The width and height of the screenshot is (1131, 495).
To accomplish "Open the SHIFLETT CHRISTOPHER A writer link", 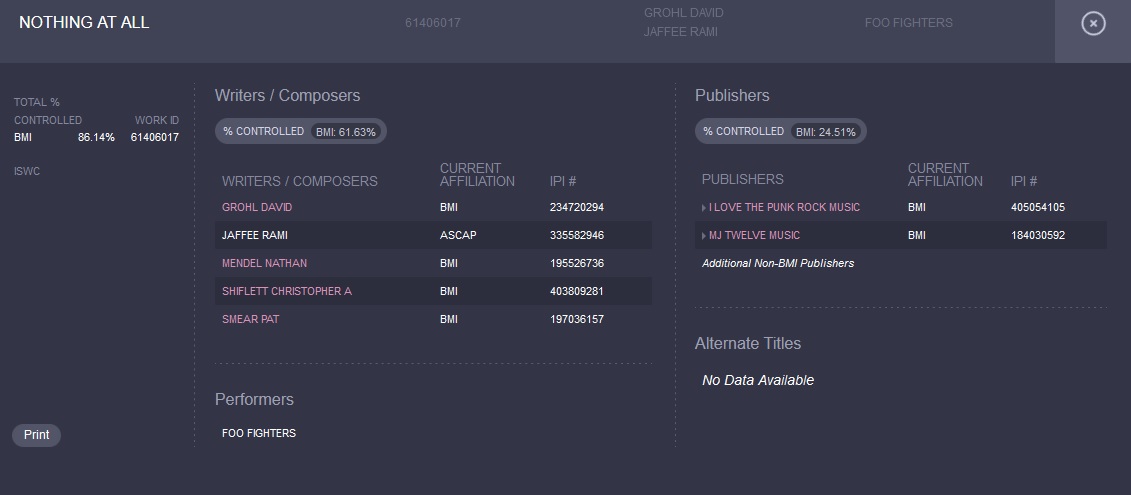I will click(x=286, y=292).
